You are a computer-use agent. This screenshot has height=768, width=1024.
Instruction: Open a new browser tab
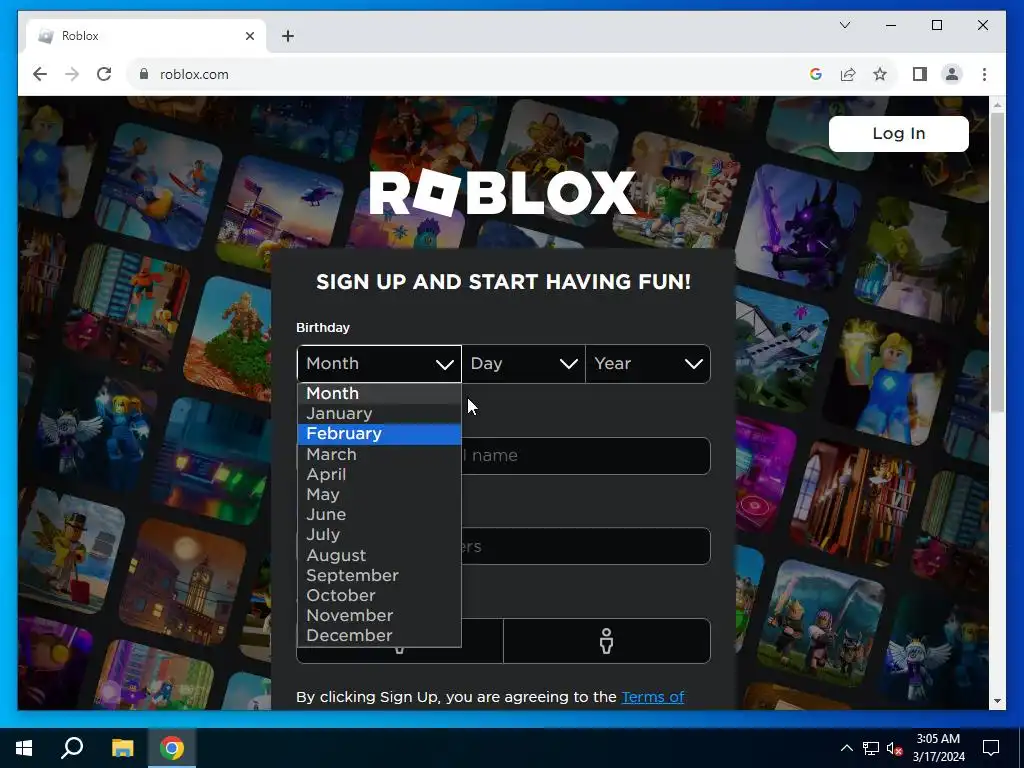pos(288,36)
